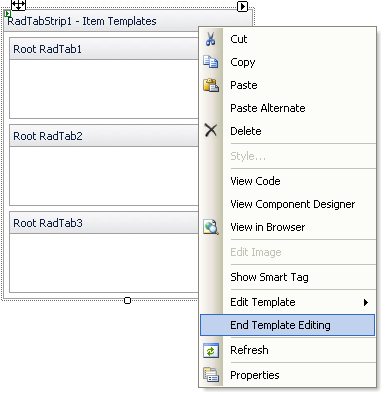Click the disabled Style... menu entry
Image resolution: width=386 pixels, height=394 pixels.
287,156
